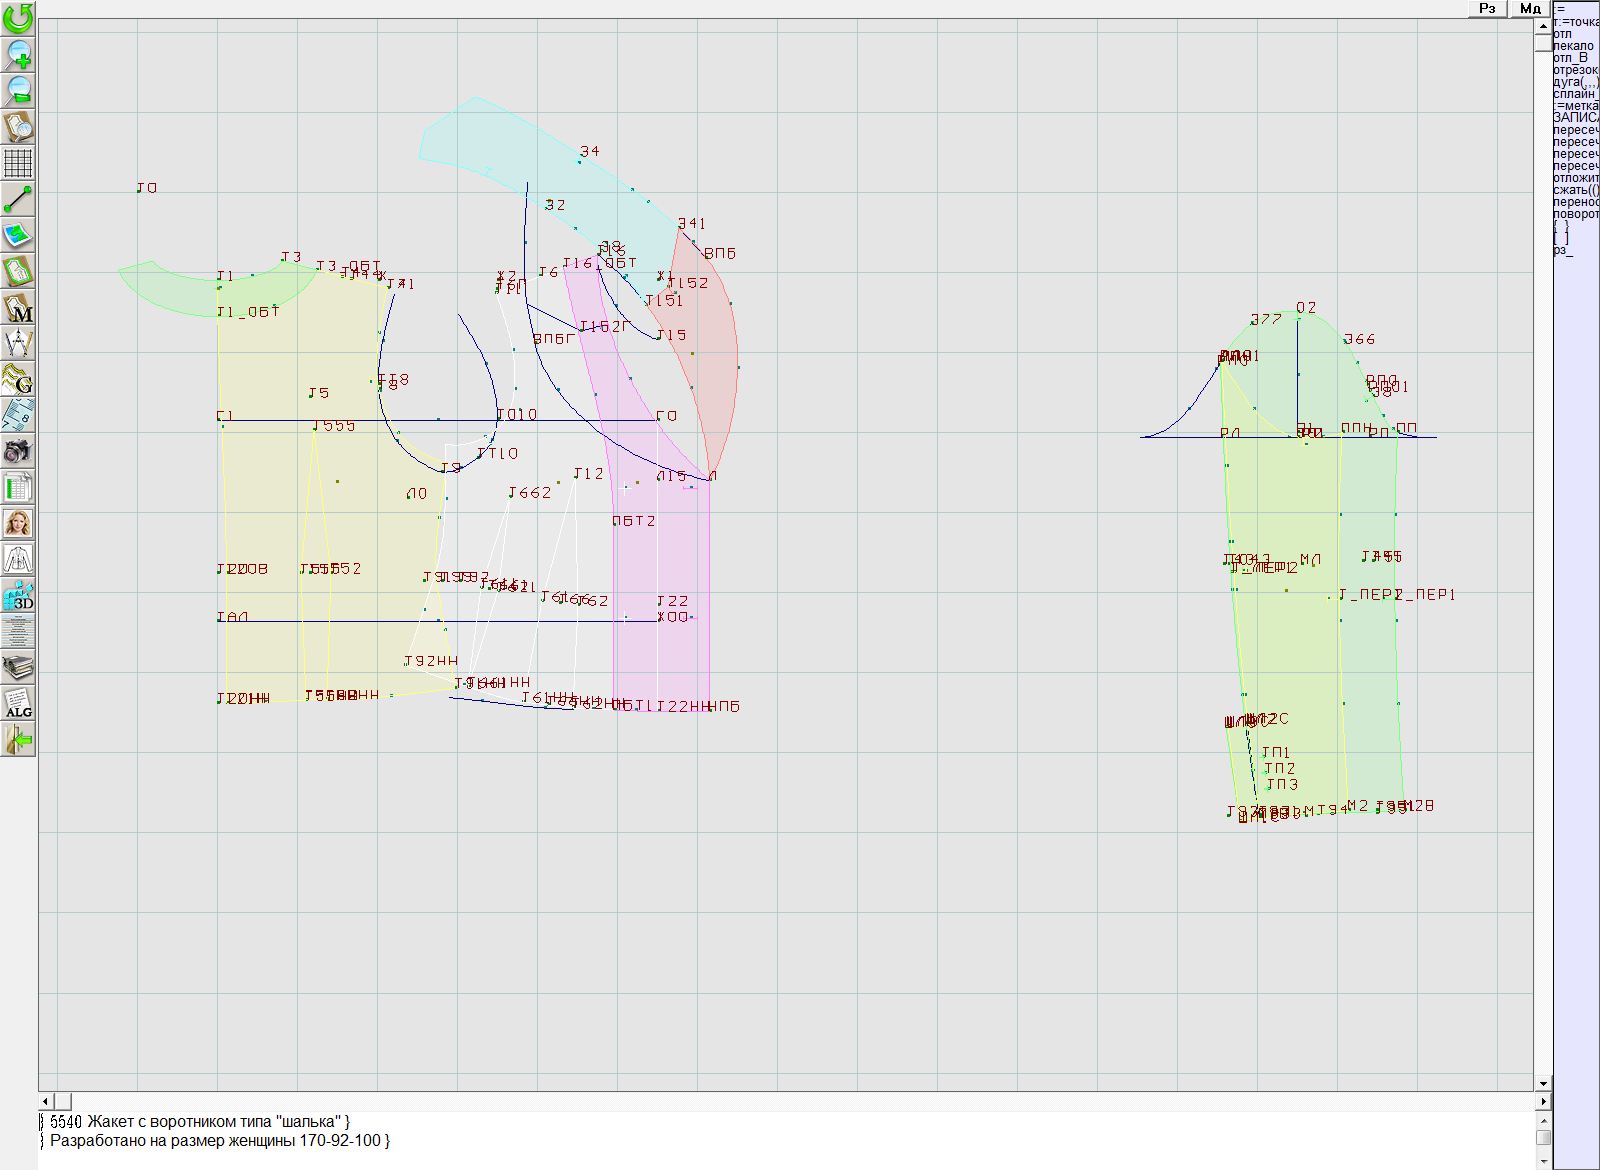Click vertical scrollbar up arrow of canvas
The image size is (1600, 1170).
point(1543,25)
